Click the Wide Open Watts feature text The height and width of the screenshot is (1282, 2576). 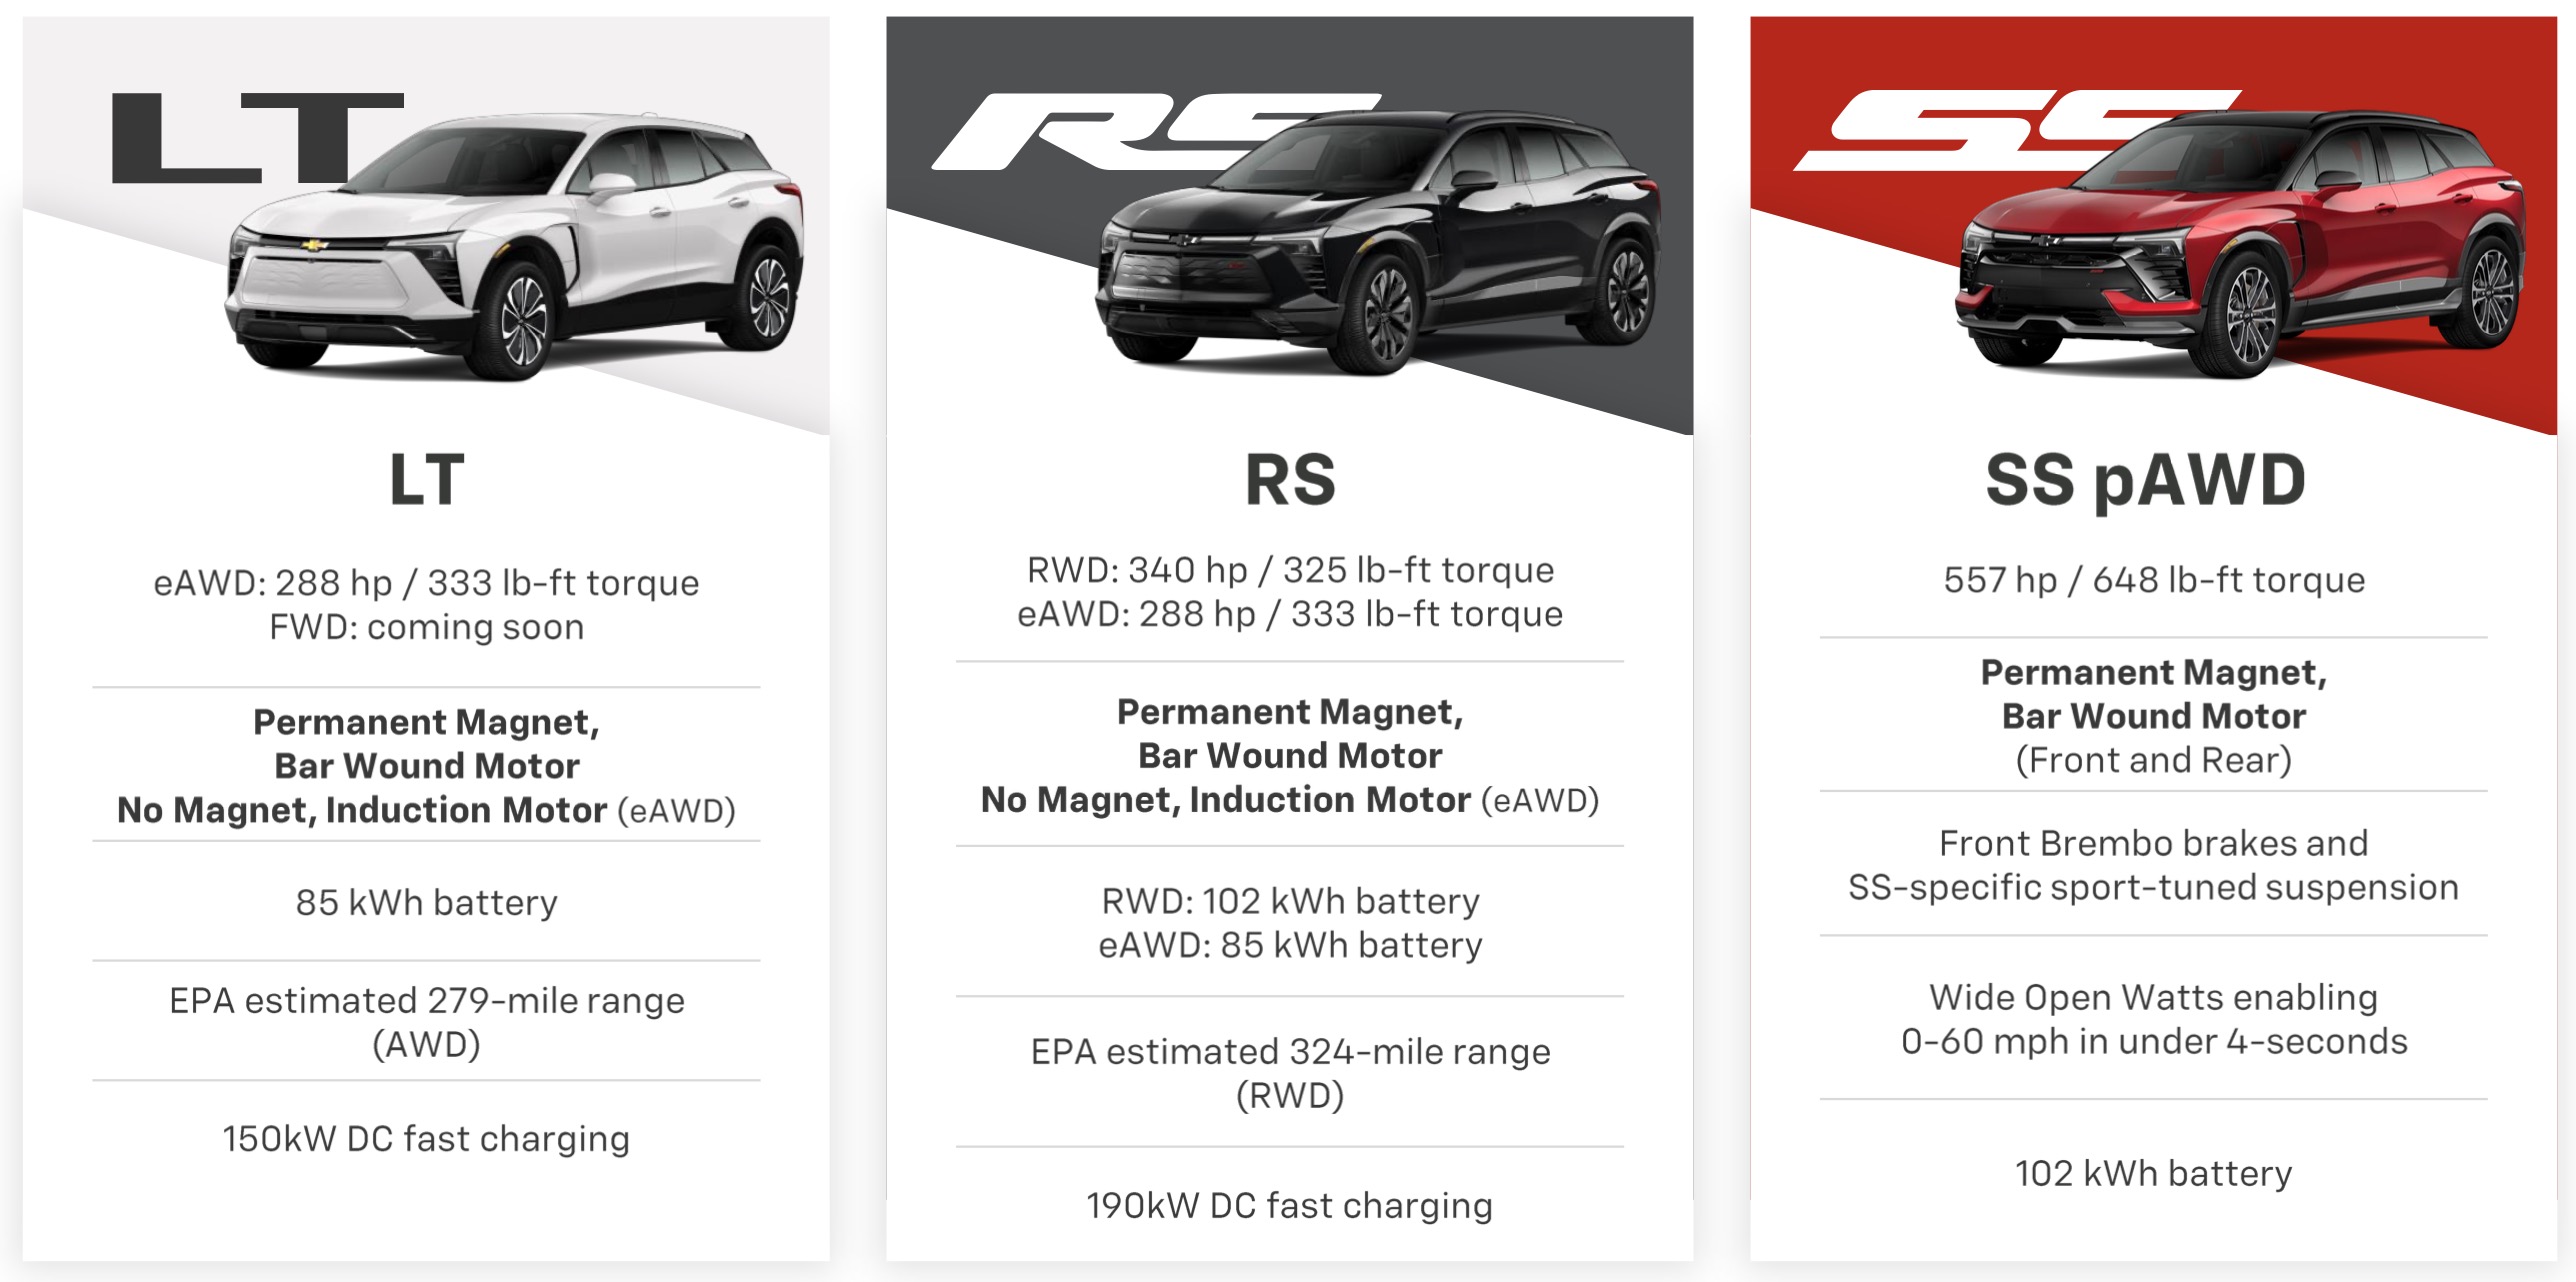[2154, 998]
